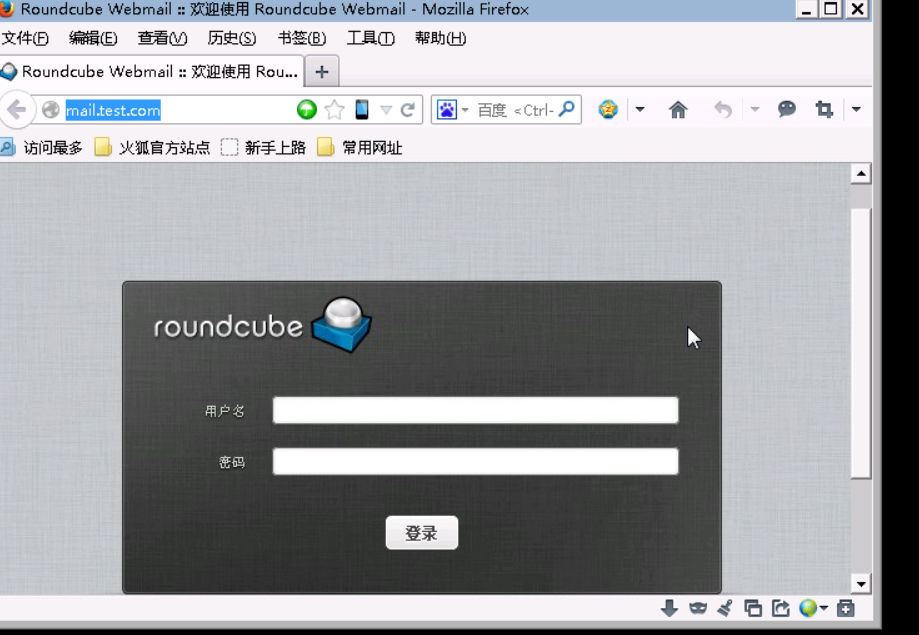Image resolution: width=919 pixels, height=635 pixels.
Task: Click the broom cleanup icon in status bar
Action: click(x=725, y=608)
